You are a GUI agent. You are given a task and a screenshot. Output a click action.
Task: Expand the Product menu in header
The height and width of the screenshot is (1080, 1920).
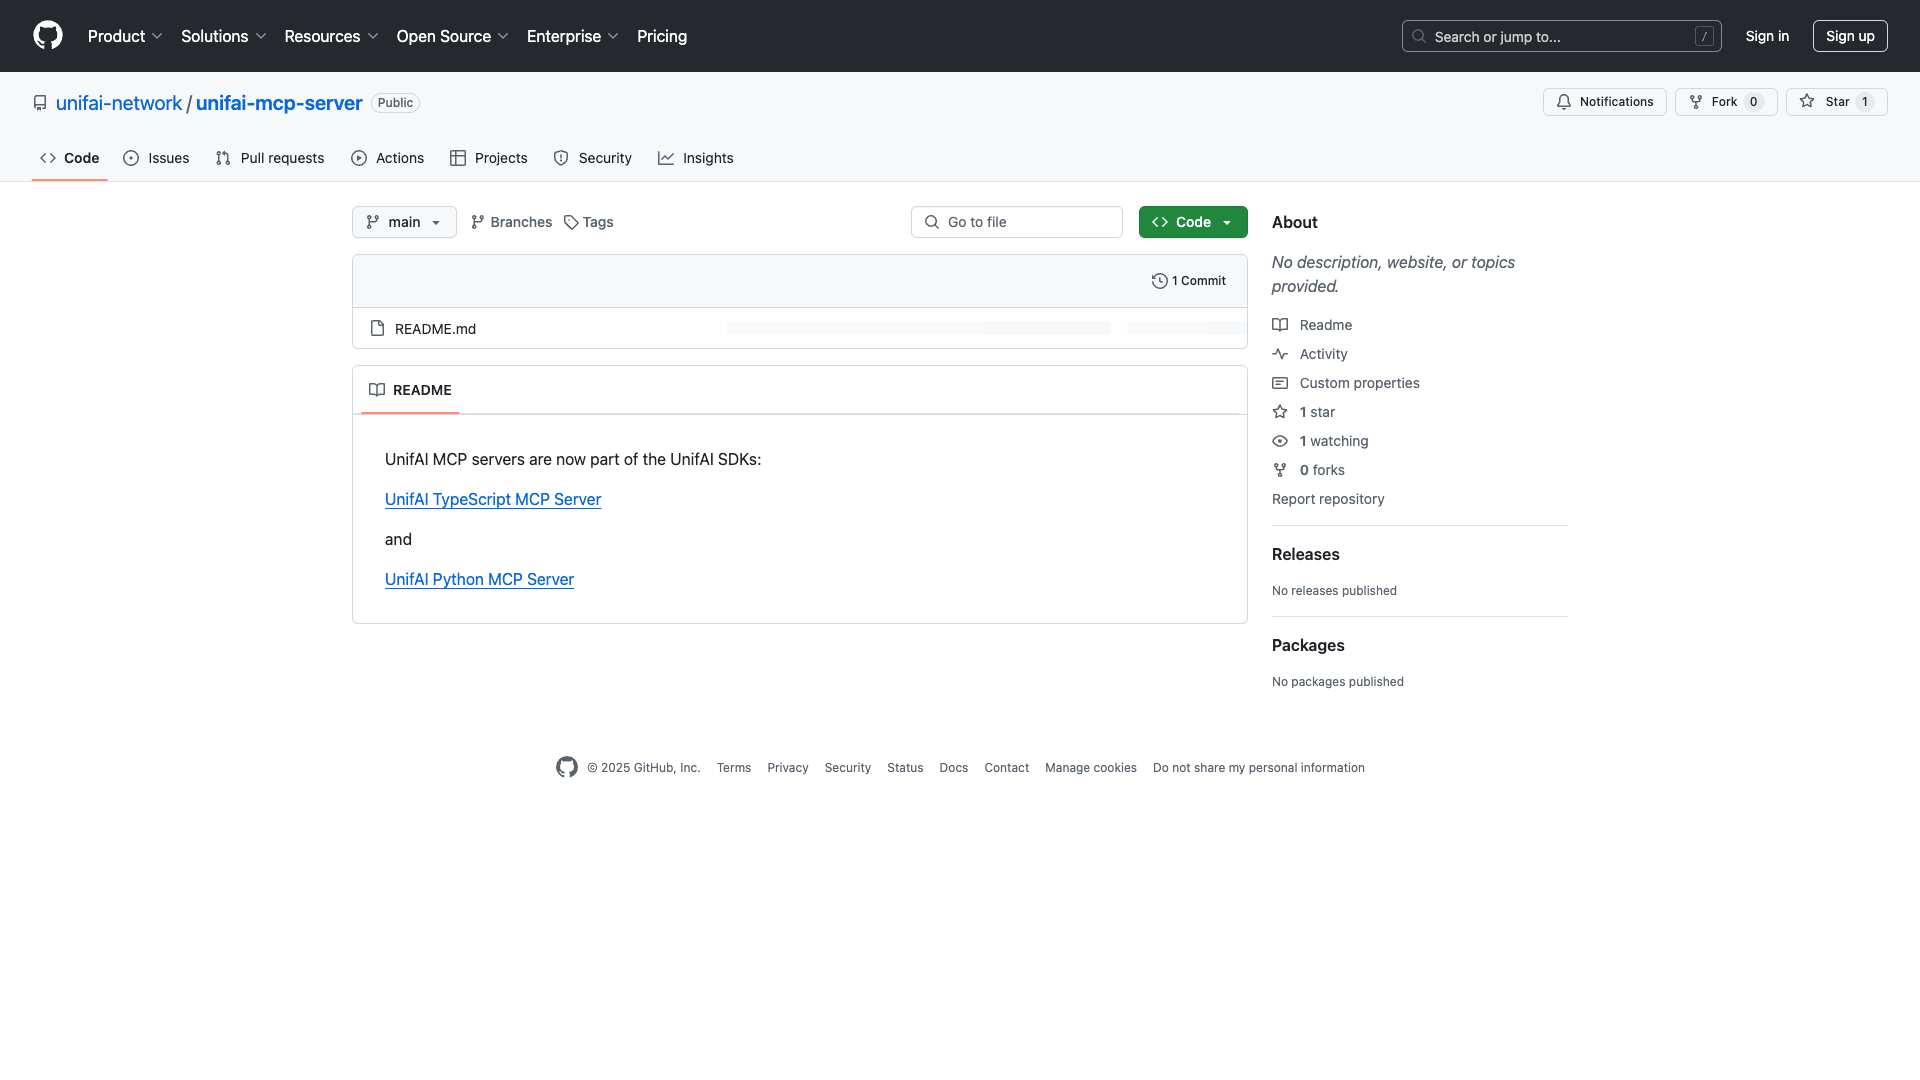click(125, 36)
